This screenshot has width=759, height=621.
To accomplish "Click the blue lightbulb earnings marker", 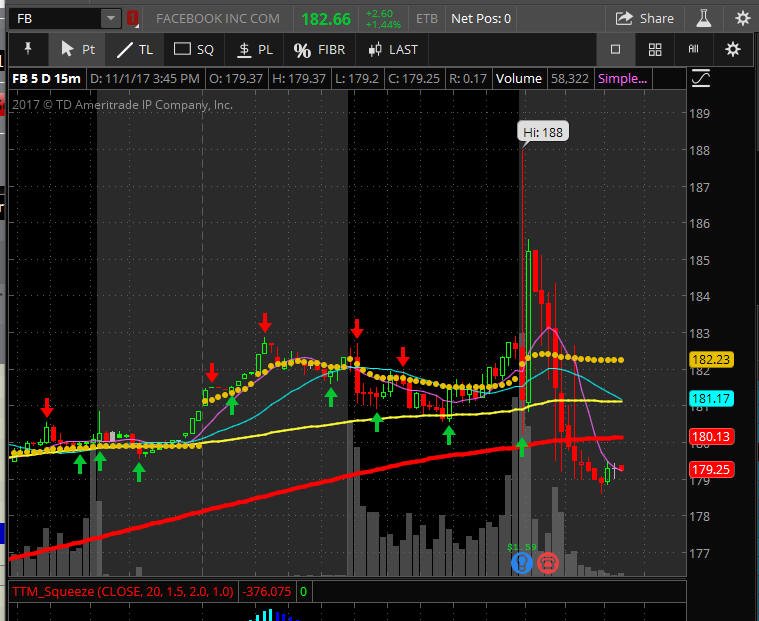I will pyautogui.click(x=522, y=563).
